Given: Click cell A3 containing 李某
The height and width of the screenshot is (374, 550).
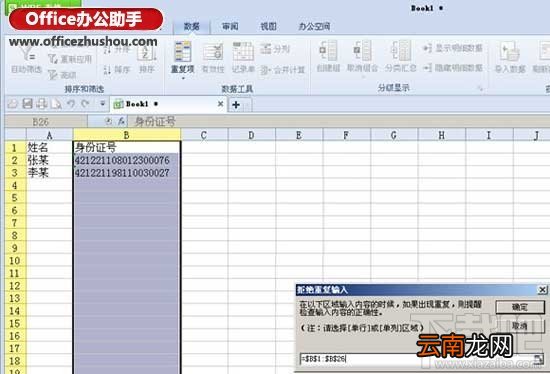Looking at the screenshot, I should pos(49,173).
